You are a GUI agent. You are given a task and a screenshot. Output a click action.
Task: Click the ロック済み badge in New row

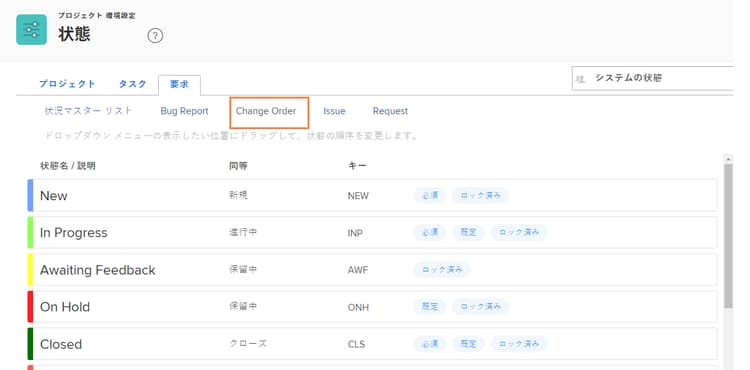click(480, 196)
